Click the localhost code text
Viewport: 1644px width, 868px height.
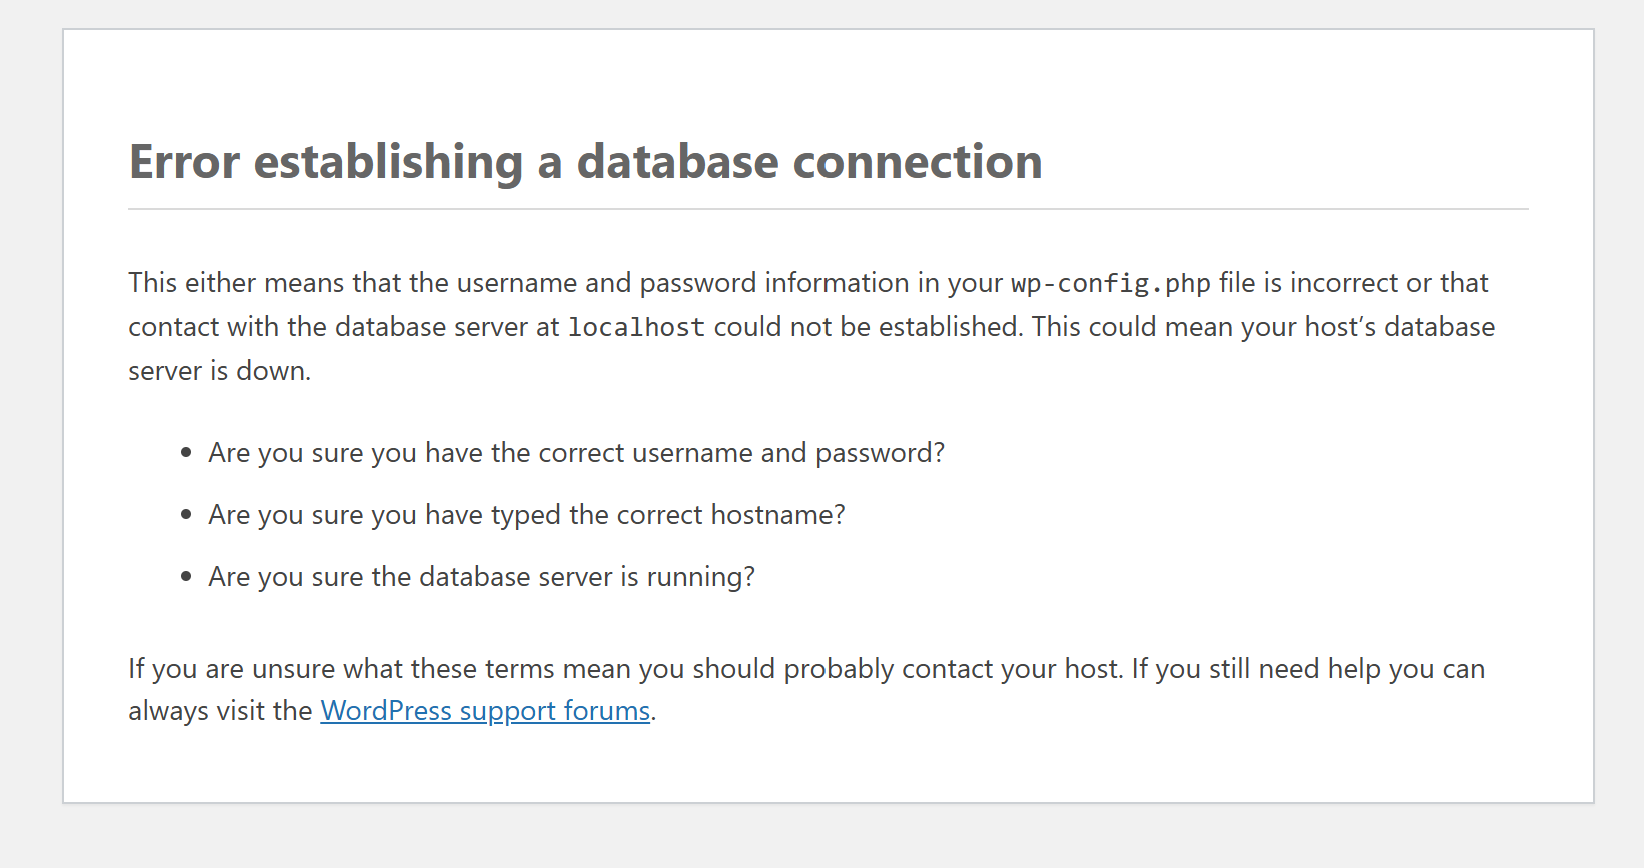coord(636,328)
